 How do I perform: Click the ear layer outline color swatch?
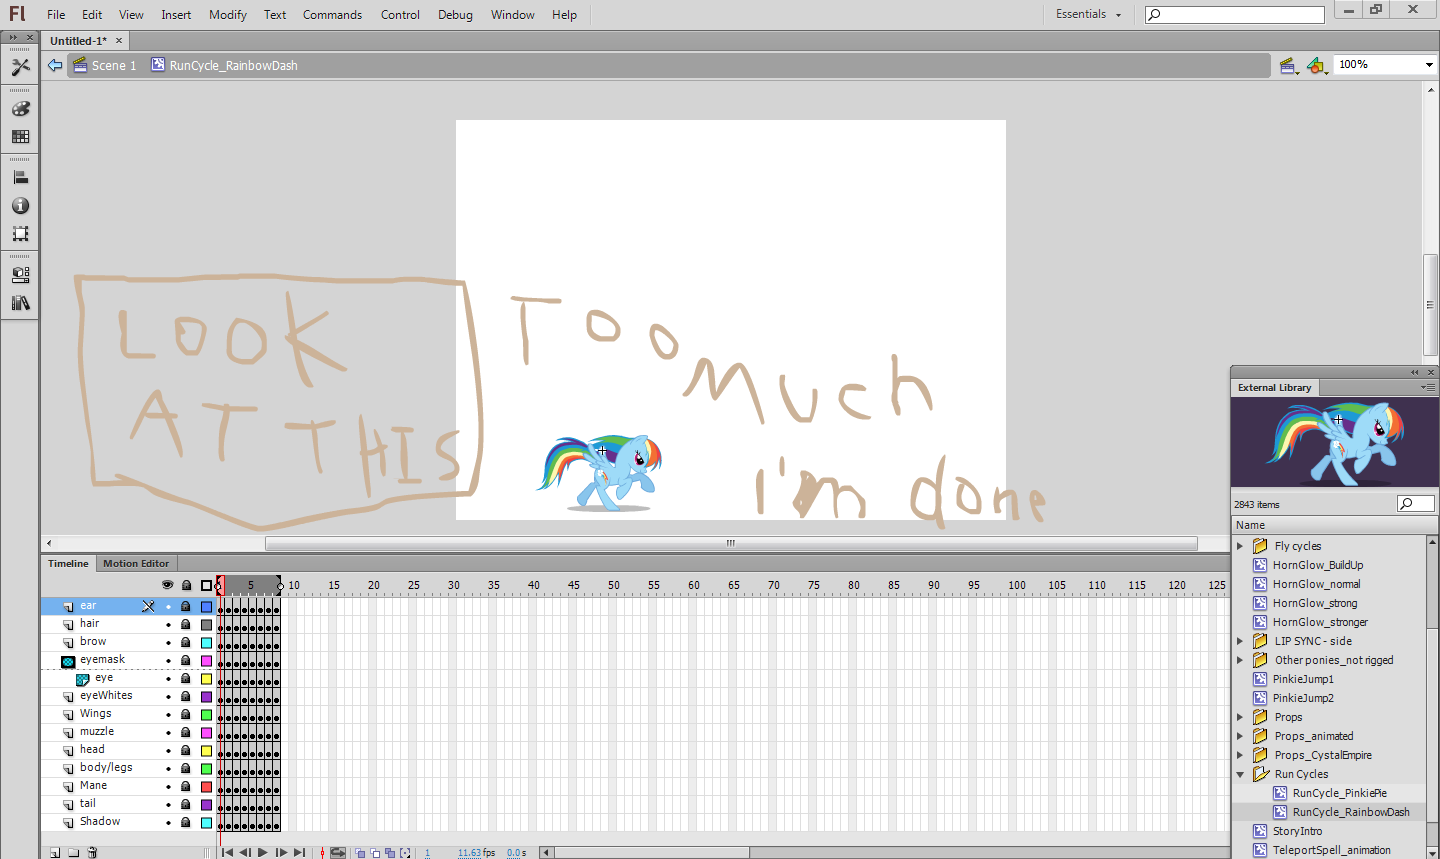coord(207,607)
